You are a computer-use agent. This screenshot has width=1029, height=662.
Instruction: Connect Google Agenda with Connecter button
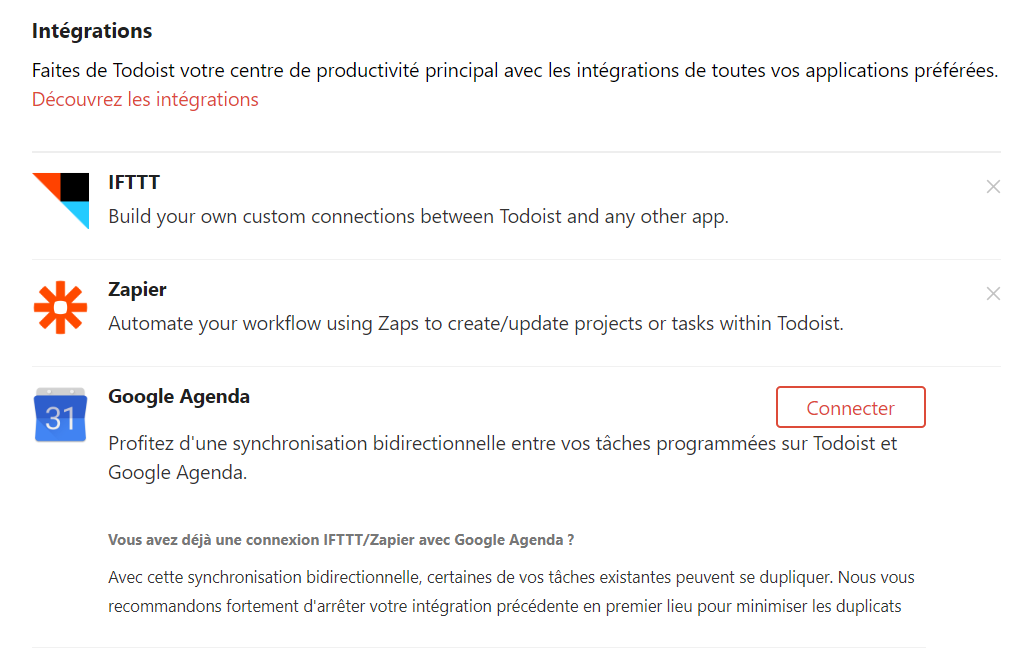(850, 407)
